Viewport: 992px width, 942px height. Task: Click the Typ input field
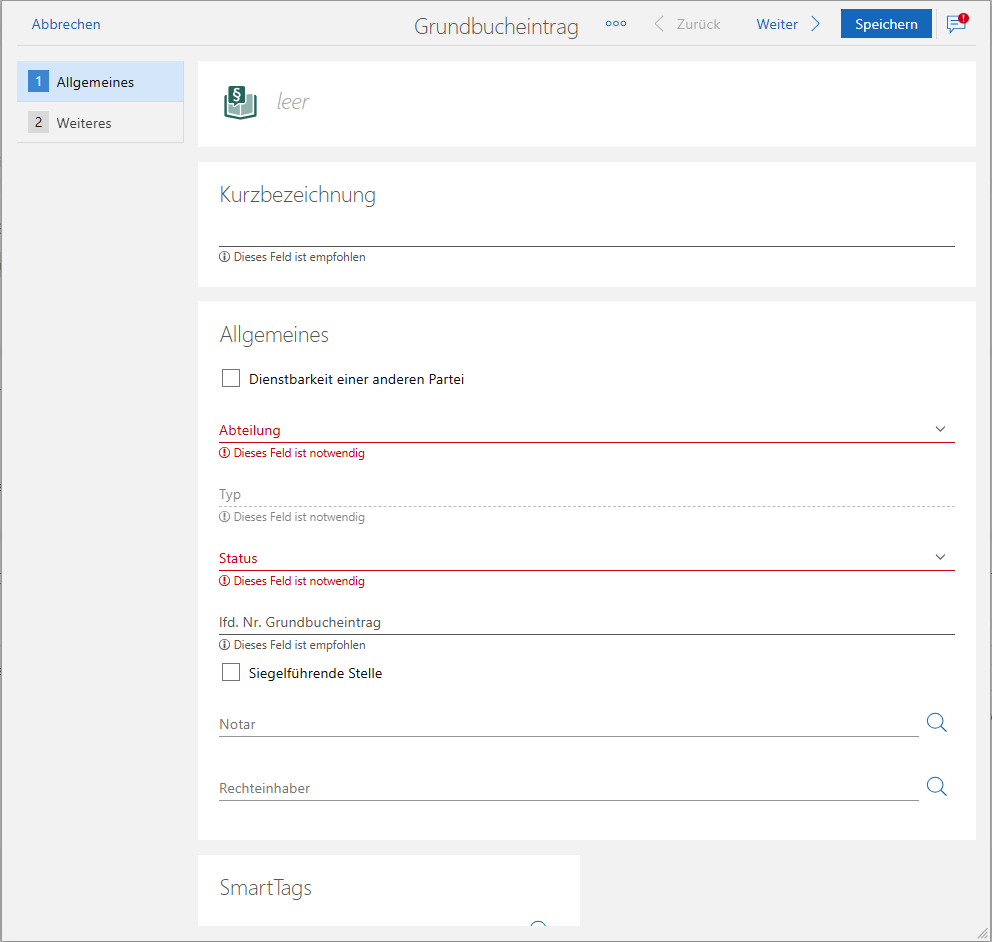tap(586, 494)
